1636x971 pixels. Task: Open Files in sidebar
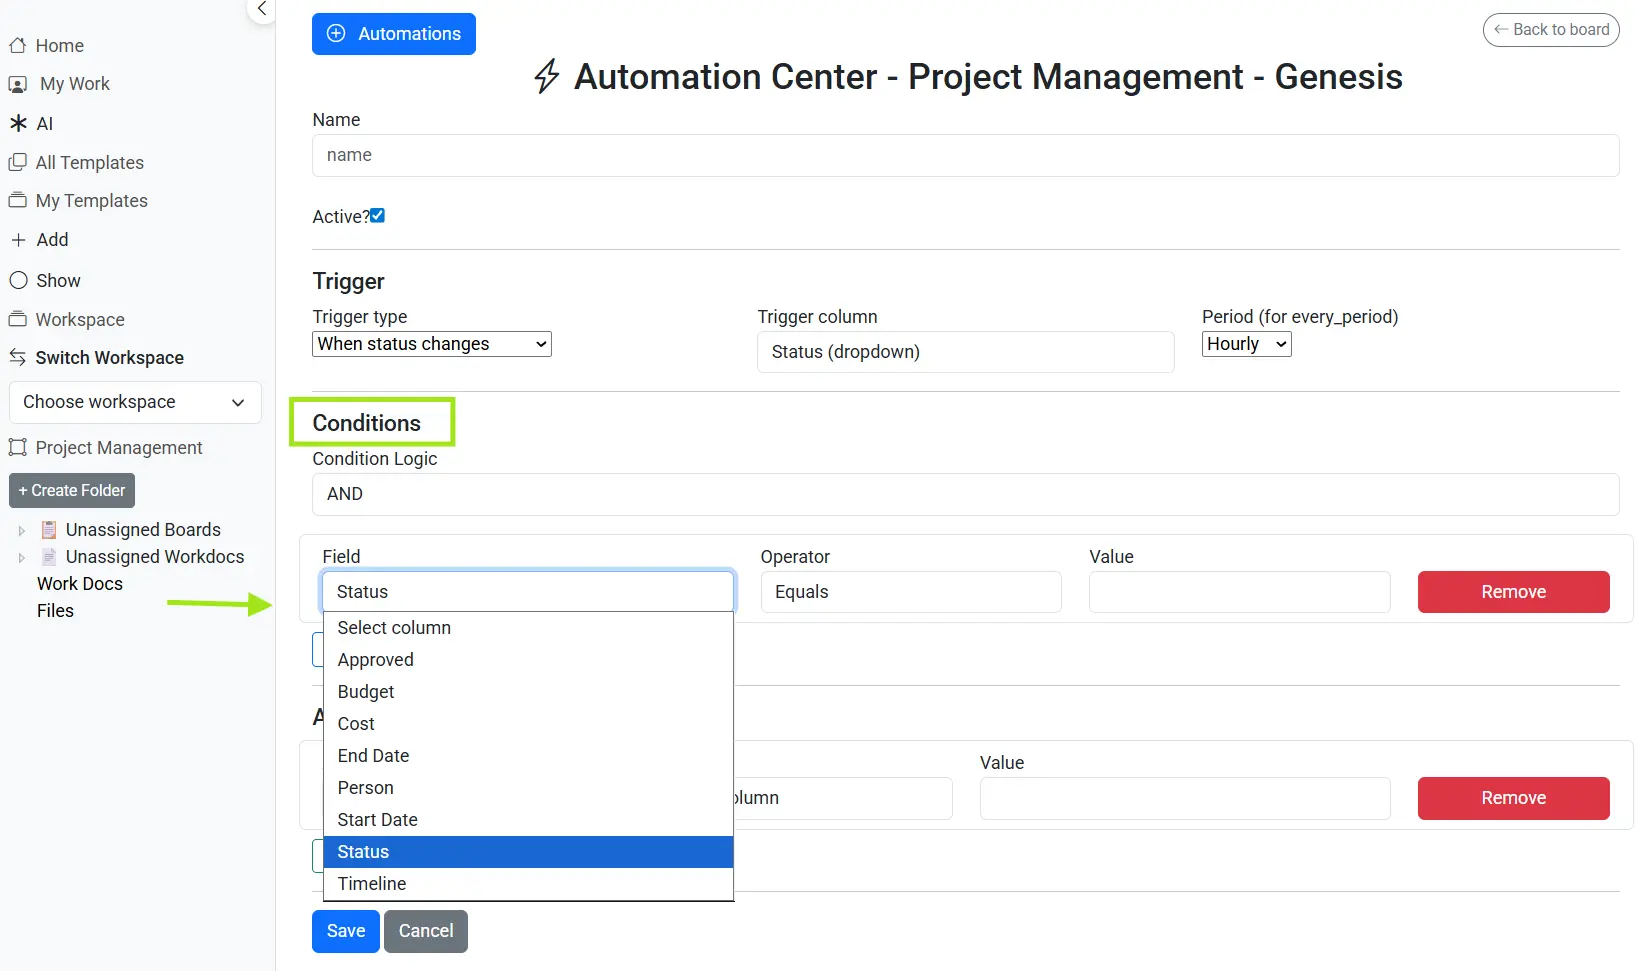(x=56, y=611)
